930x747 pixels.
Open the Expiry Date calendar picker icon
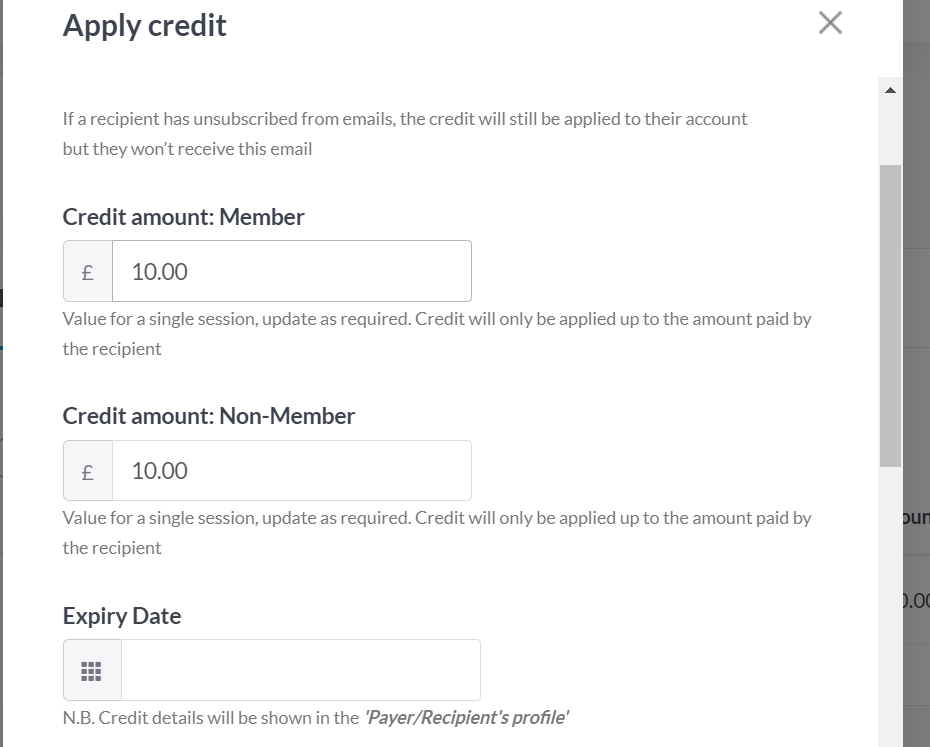(x=92, y=670)
